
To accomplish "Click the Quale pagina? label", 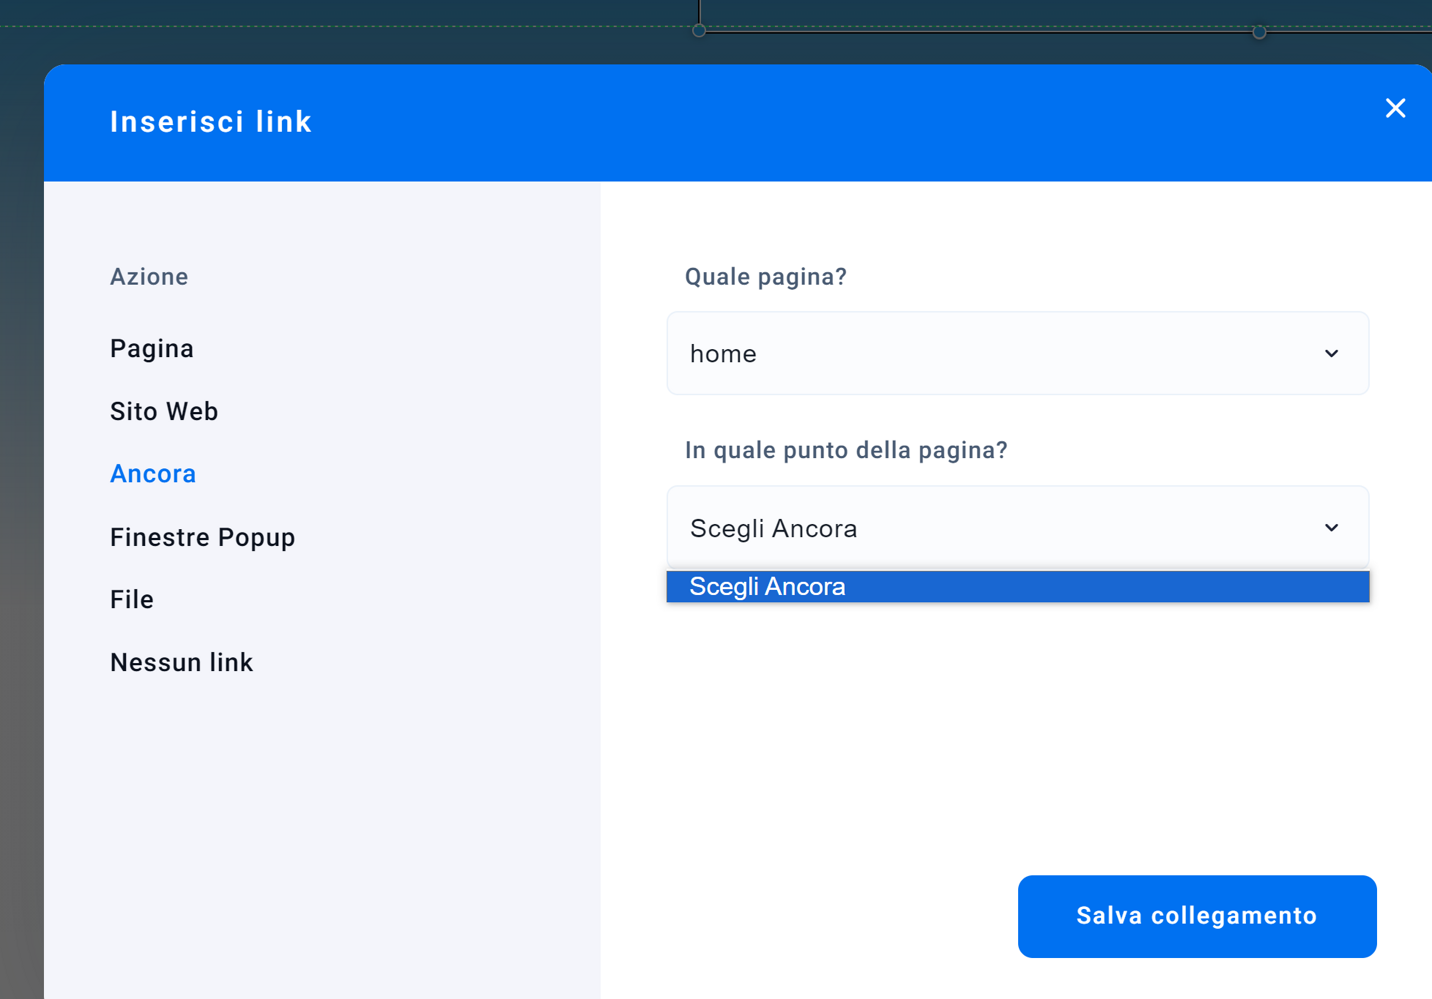I will click(x=766, y=277).
